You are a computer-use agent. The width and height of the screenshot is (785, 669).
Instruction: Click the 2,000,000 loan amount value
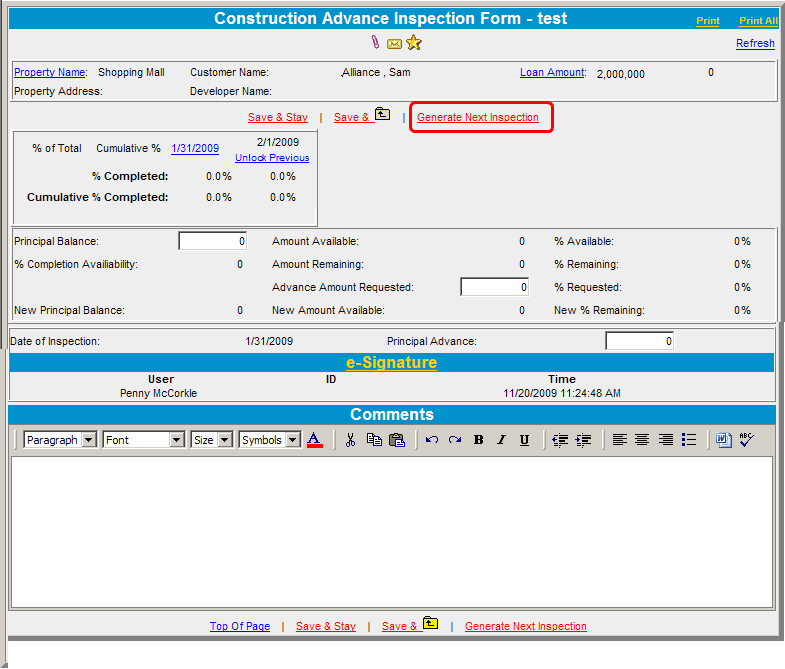pyautogui.click(x=621, y=74)
